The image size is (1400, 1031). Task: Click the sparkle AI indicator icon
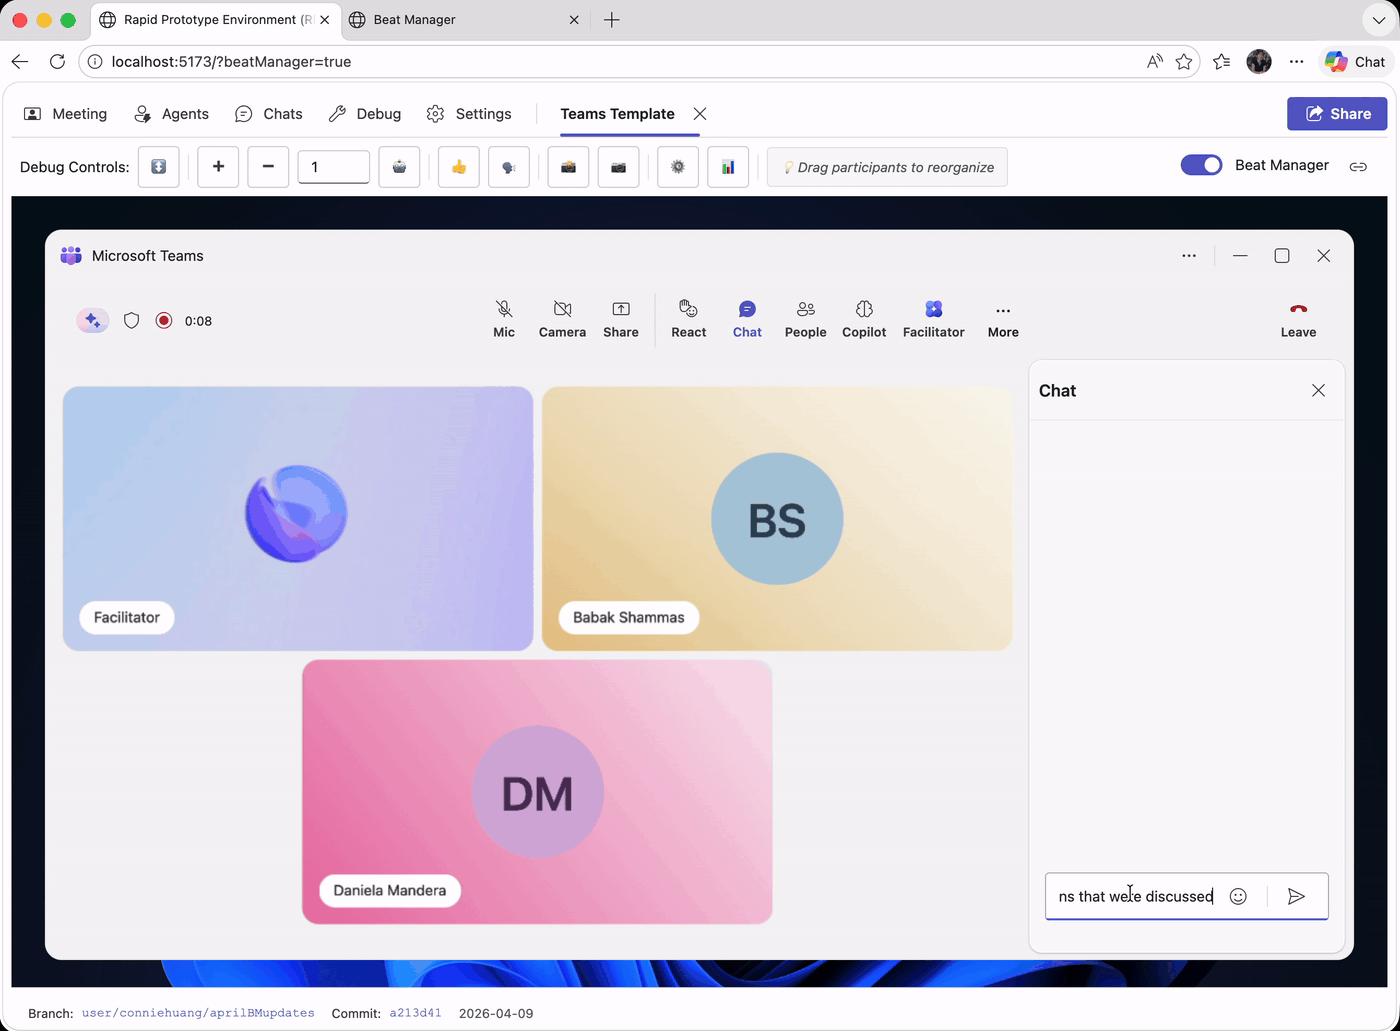point(92,321)
